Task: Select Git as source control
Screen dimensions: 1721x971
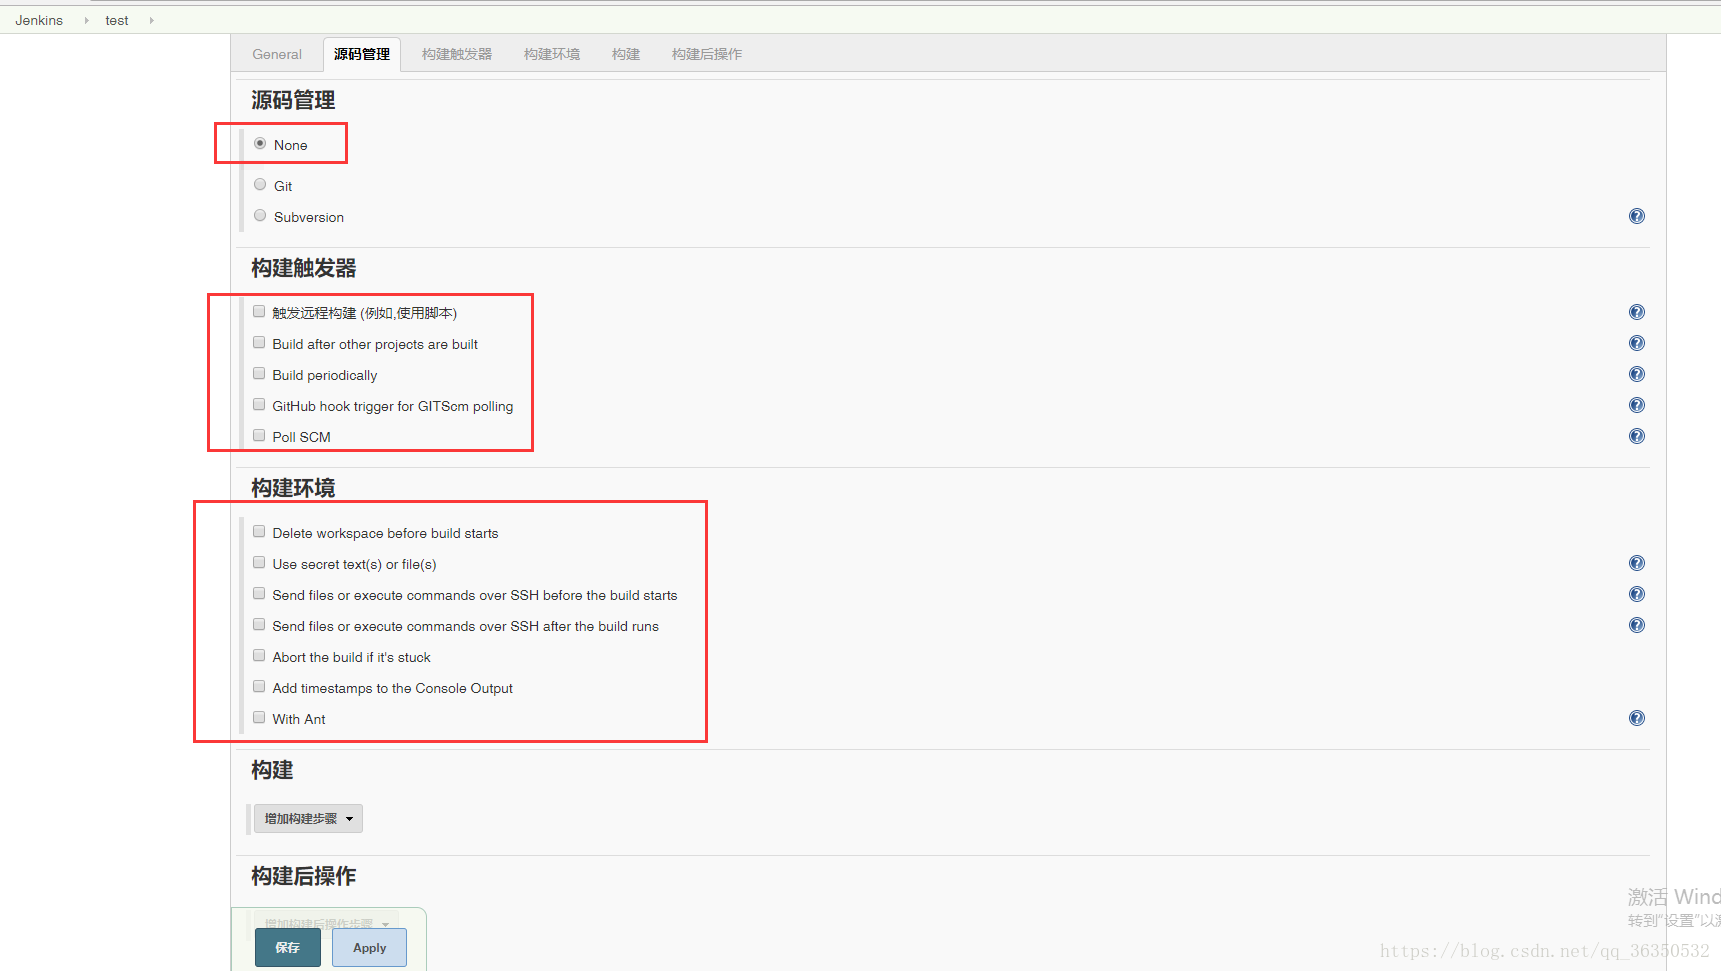Action: (260, 185)
